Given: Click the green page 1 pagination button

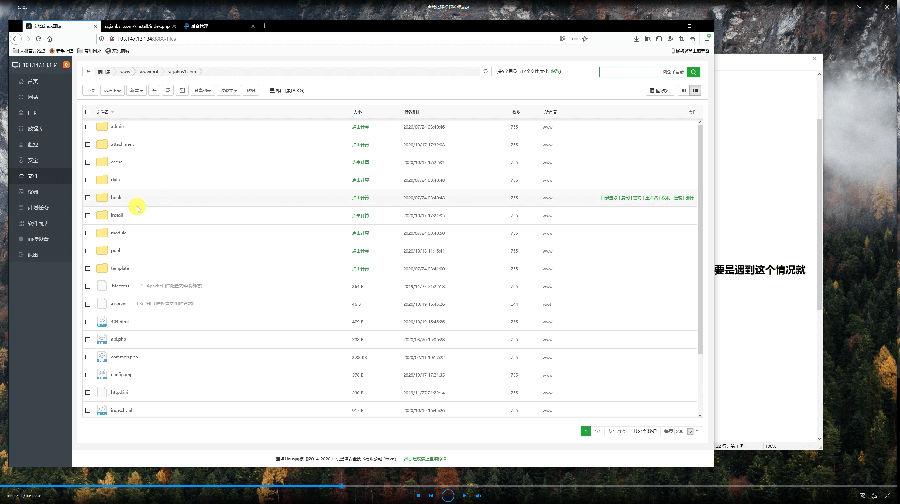Looking at the screenshot, I should coord(585,431).
